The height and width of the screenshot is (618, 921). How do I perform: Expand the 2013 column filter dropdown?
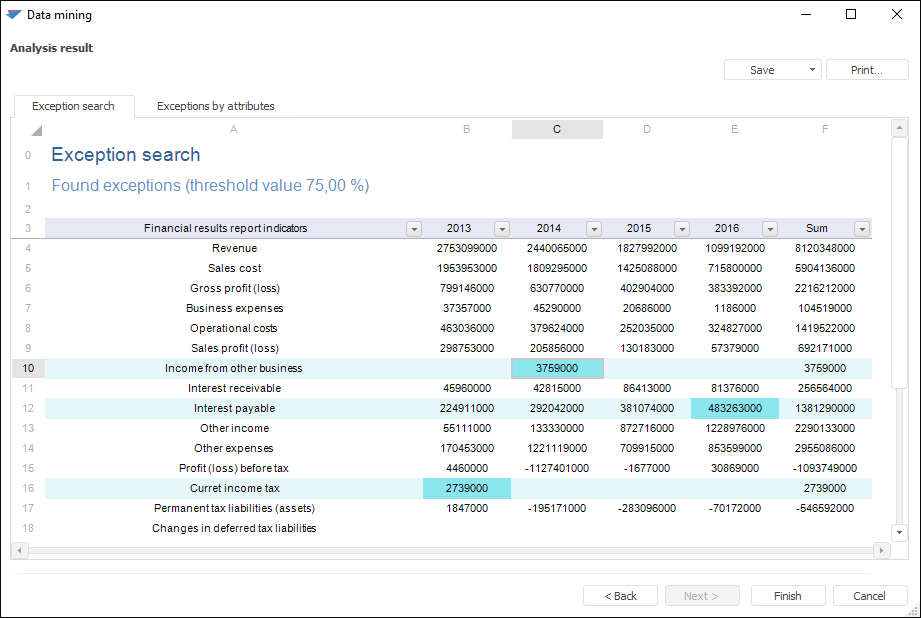pyautogui.click(x=502, y=229)
